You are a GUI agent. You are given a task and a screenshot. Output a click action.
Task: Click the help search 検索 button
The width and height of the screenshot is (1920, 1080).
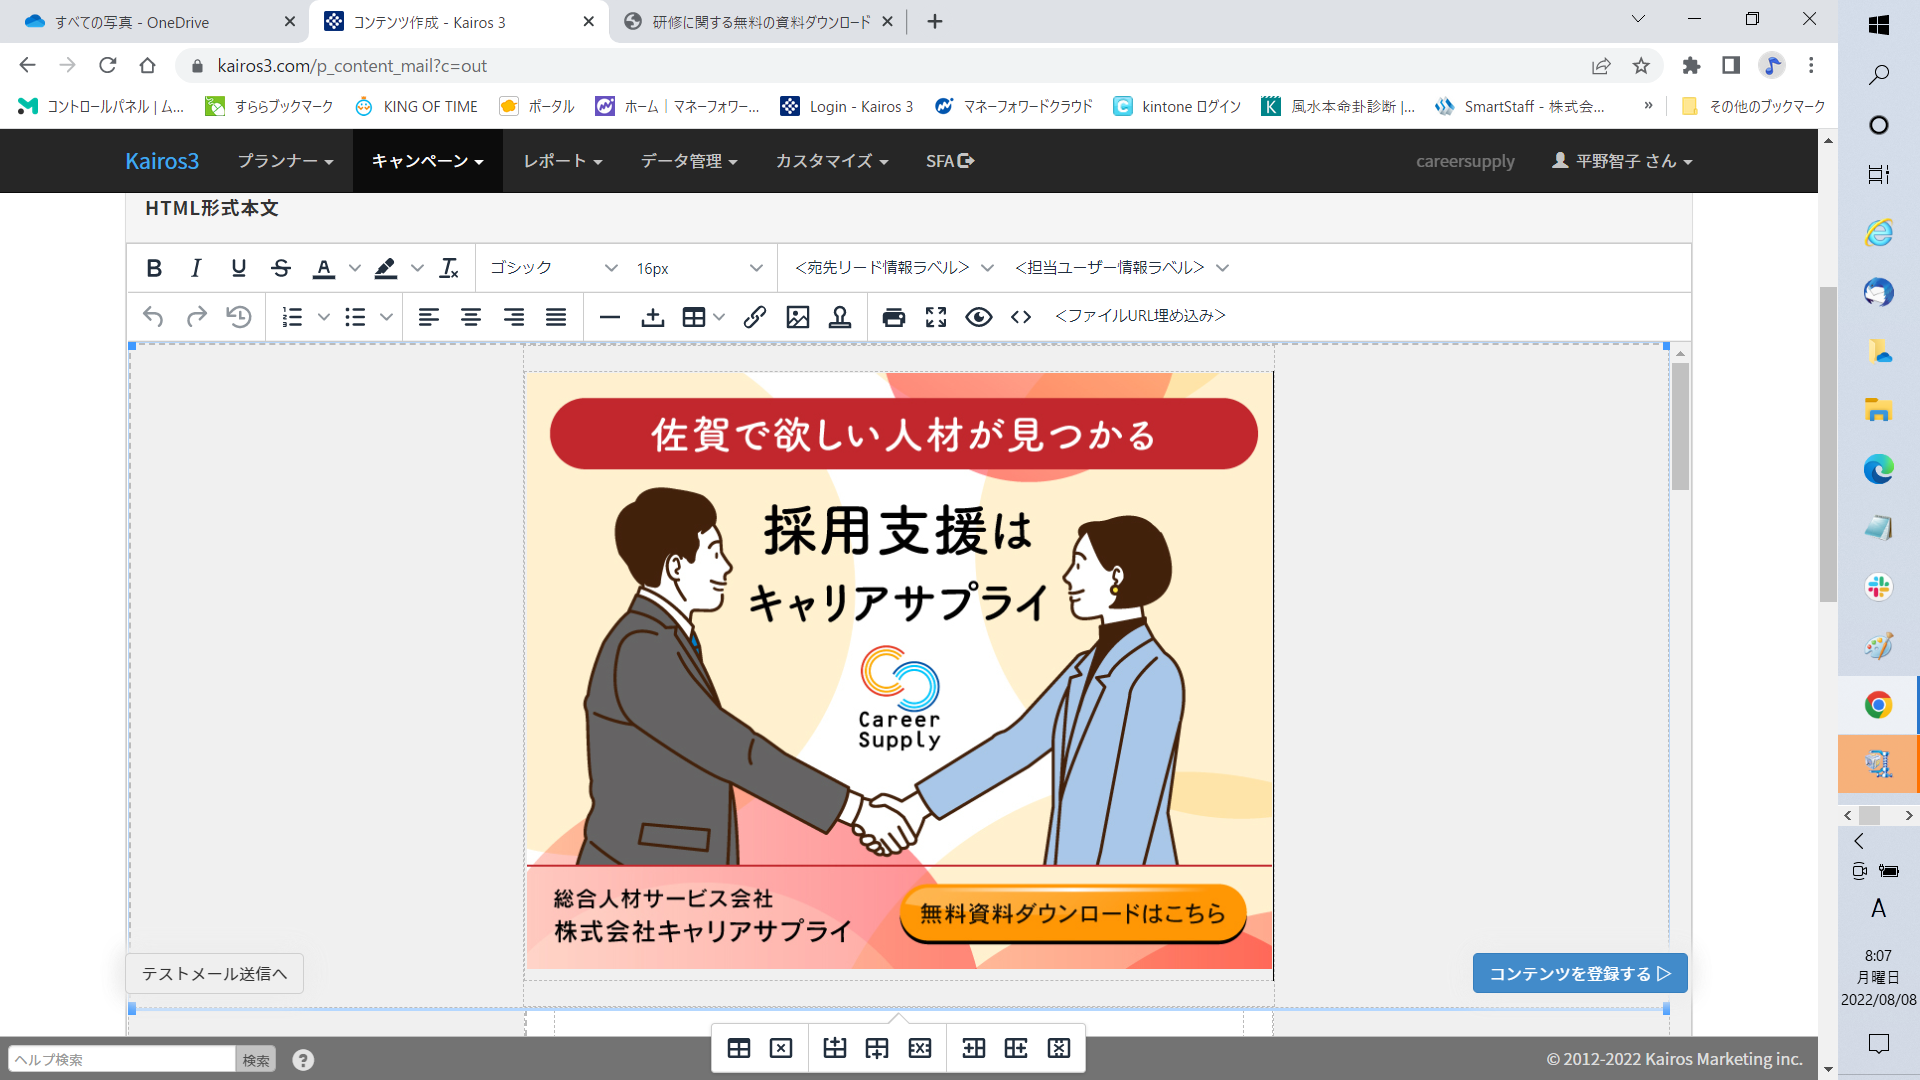point(256,1060)
